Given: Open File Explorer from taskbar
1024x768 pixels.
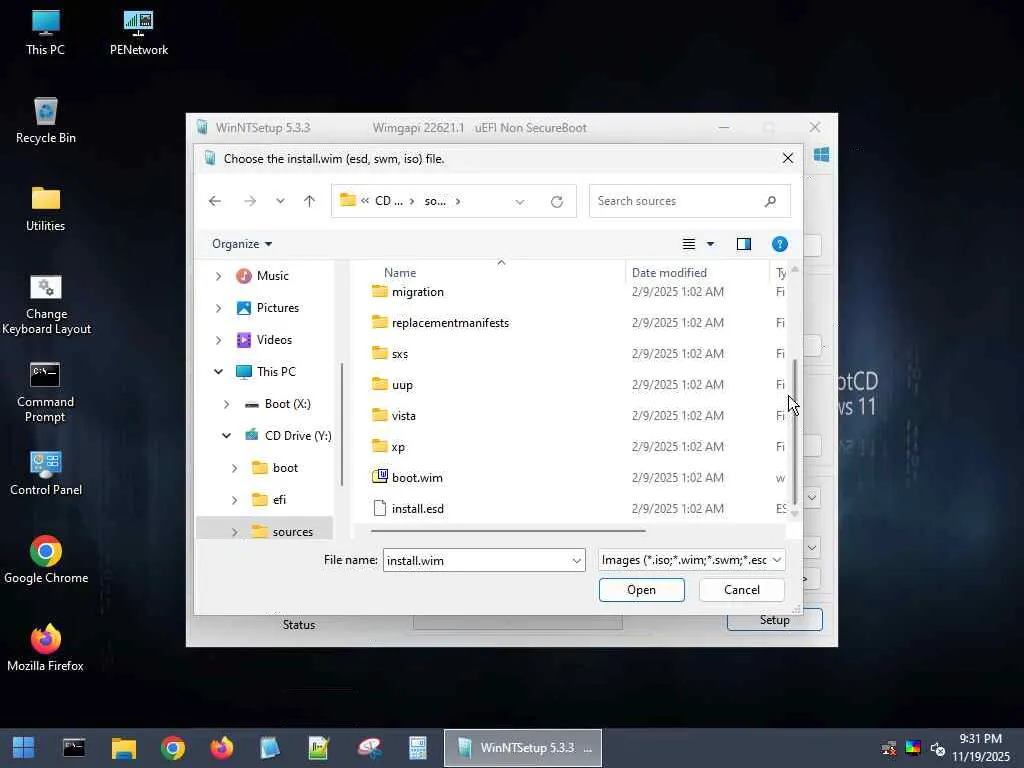Looking at the screenshot, I should click(x=123, y=748).
